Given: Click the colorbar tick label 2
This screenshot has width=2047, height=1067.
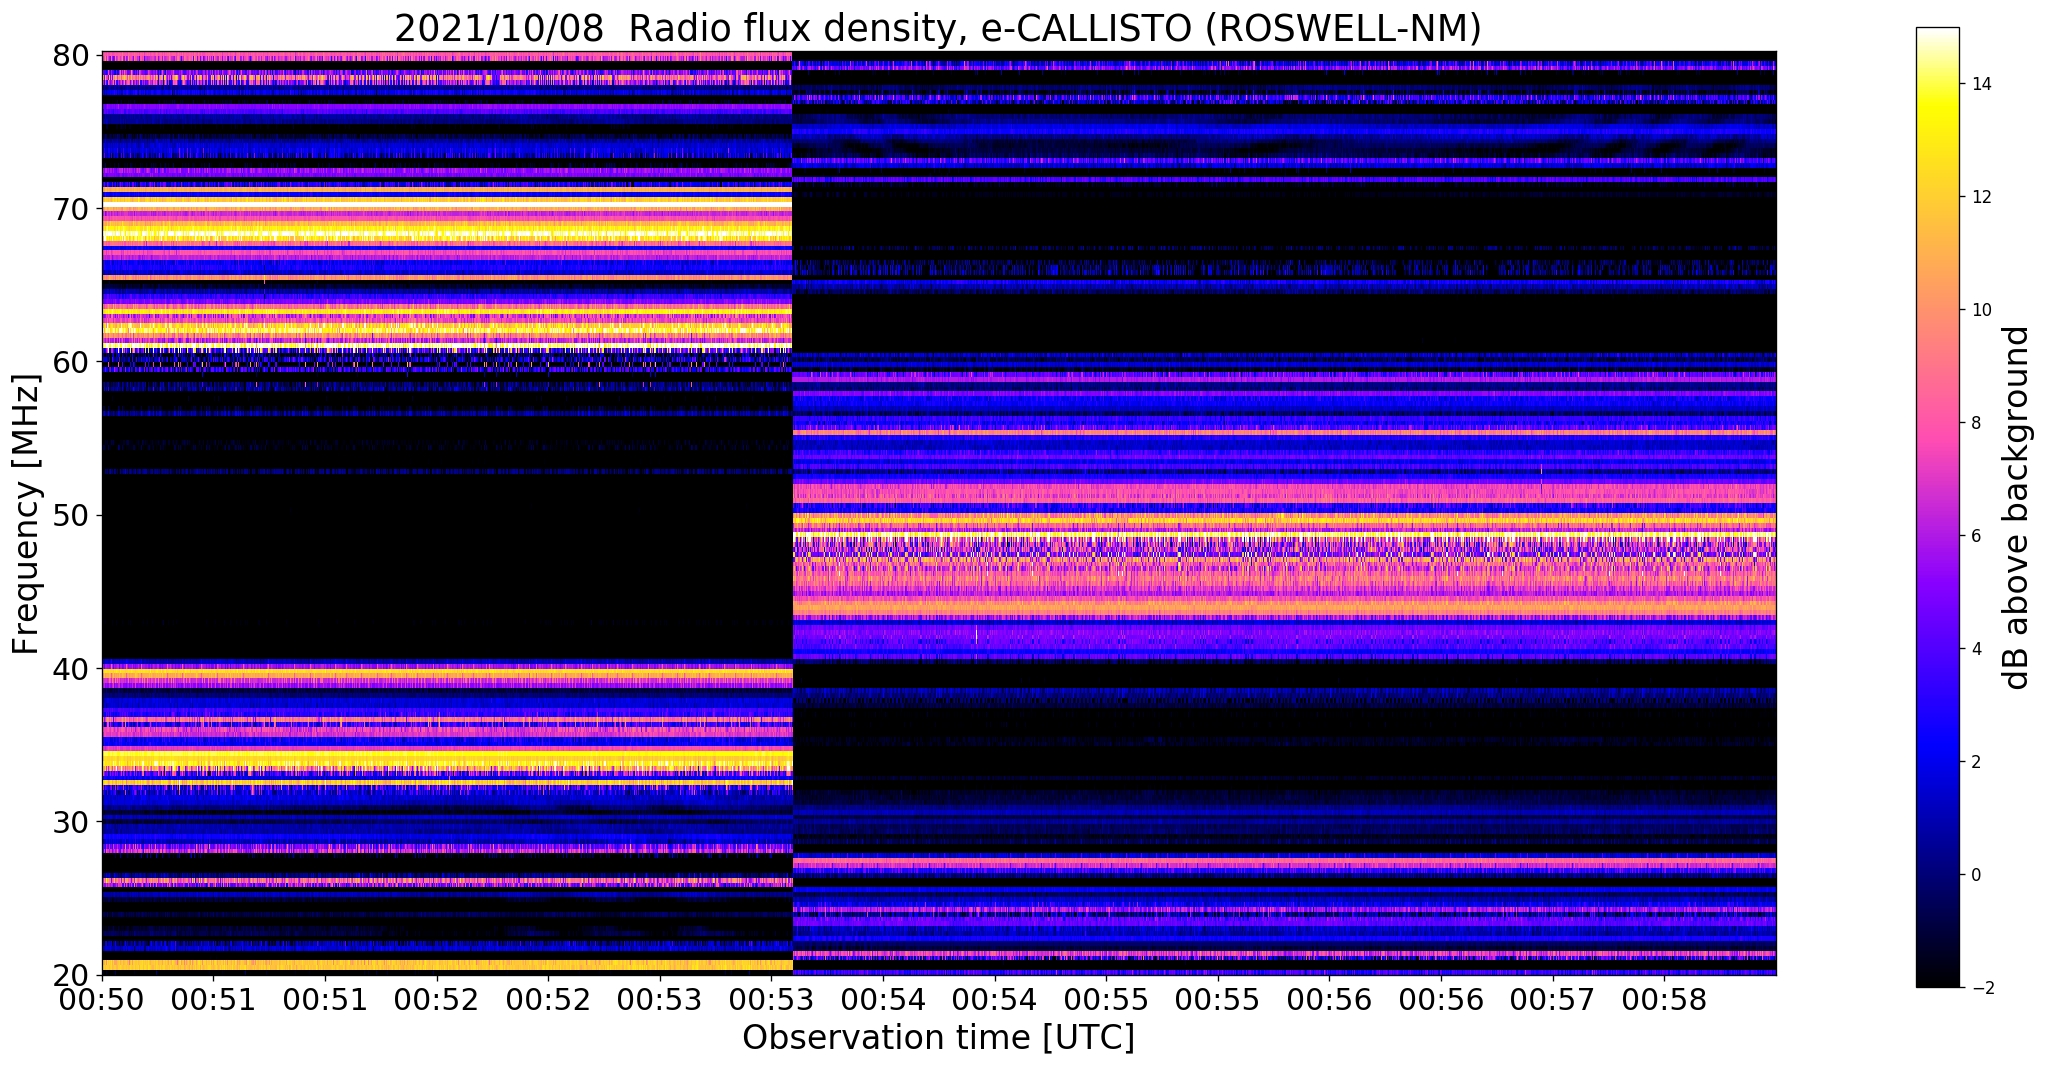Looking at the screenshot, I should point(1975,762).
